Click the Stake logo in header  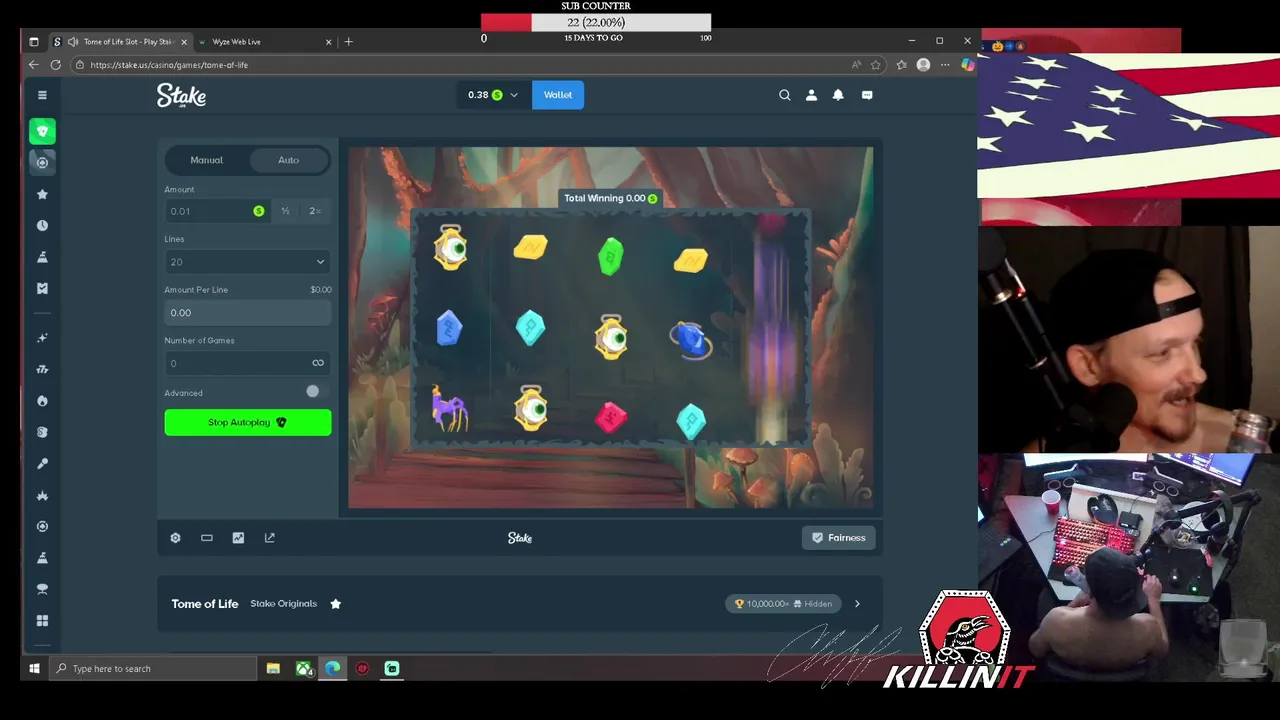click(x=181, y=95)
